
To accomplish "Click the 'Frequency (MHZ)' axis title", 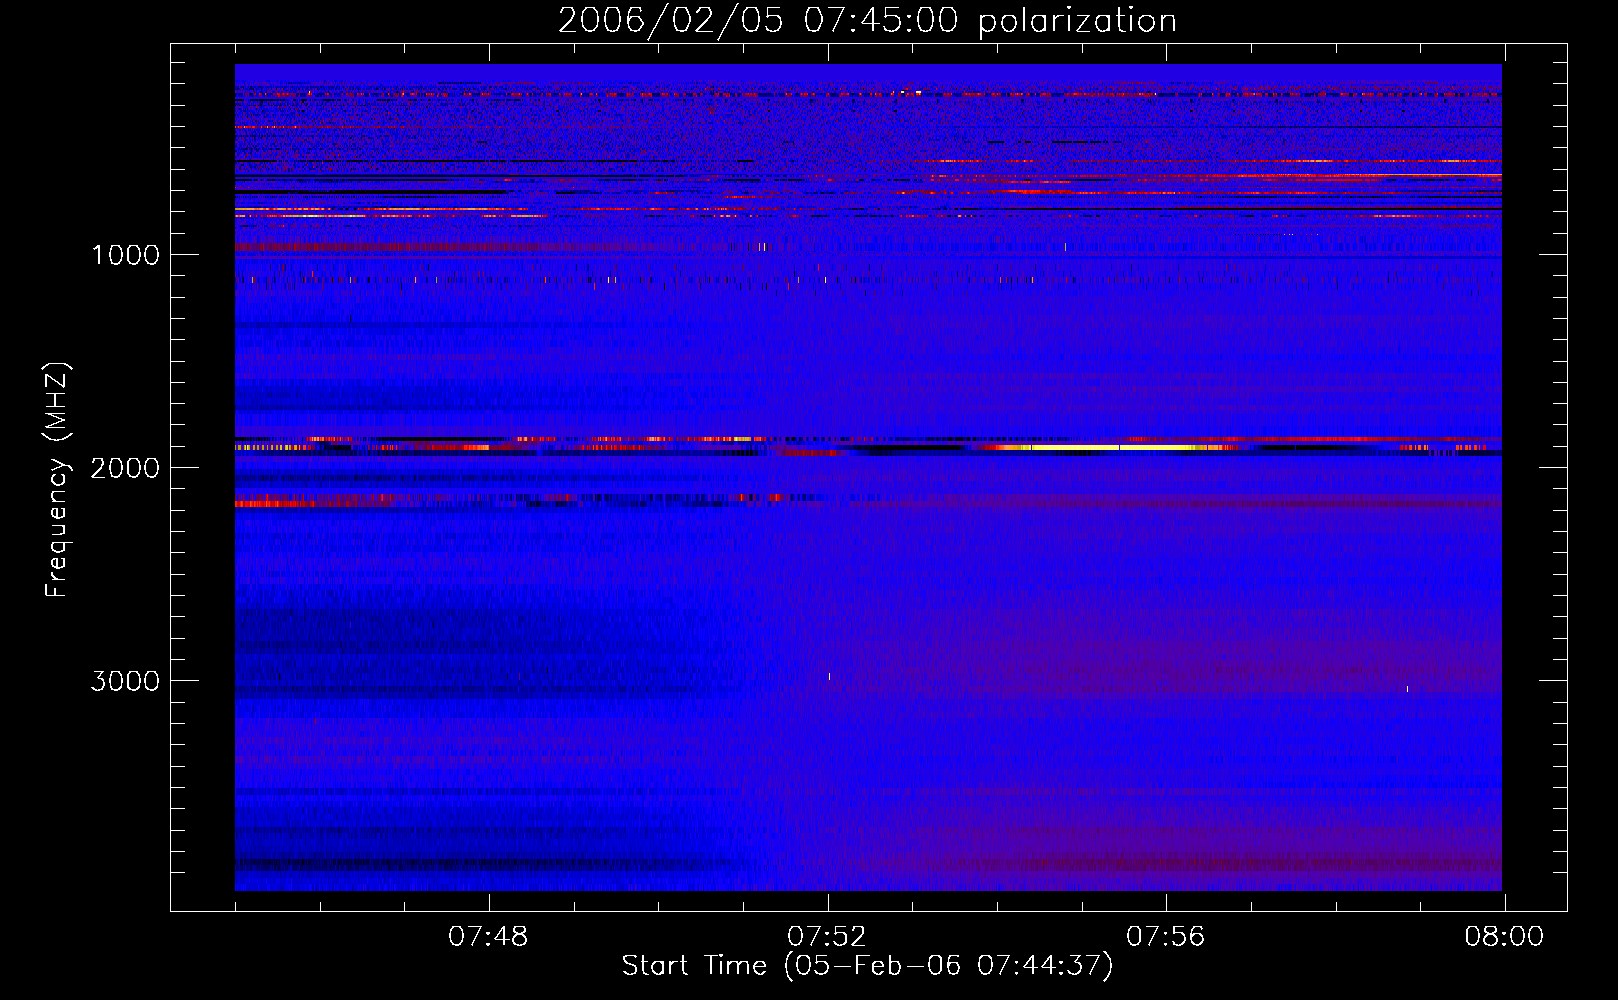I will (x=57, y=480).
